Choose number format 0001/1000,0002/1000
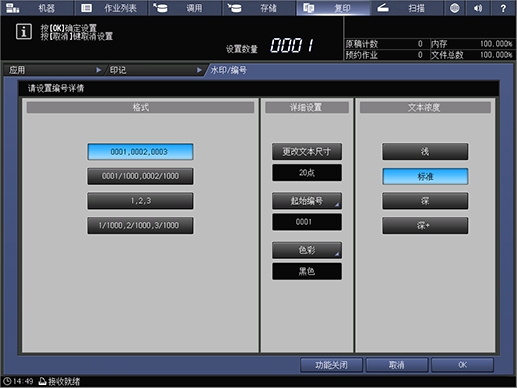517x388 pixels. pos(140,176)
